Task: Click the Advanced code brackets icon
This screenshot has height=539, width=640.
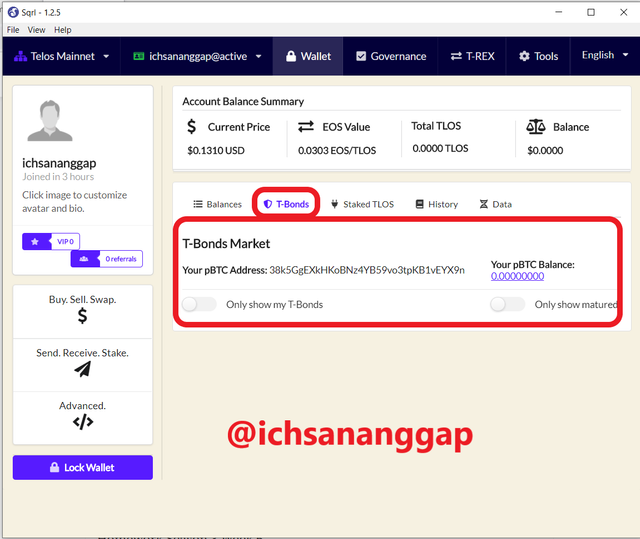Action: pyautogui.click(x=83, y=422)
